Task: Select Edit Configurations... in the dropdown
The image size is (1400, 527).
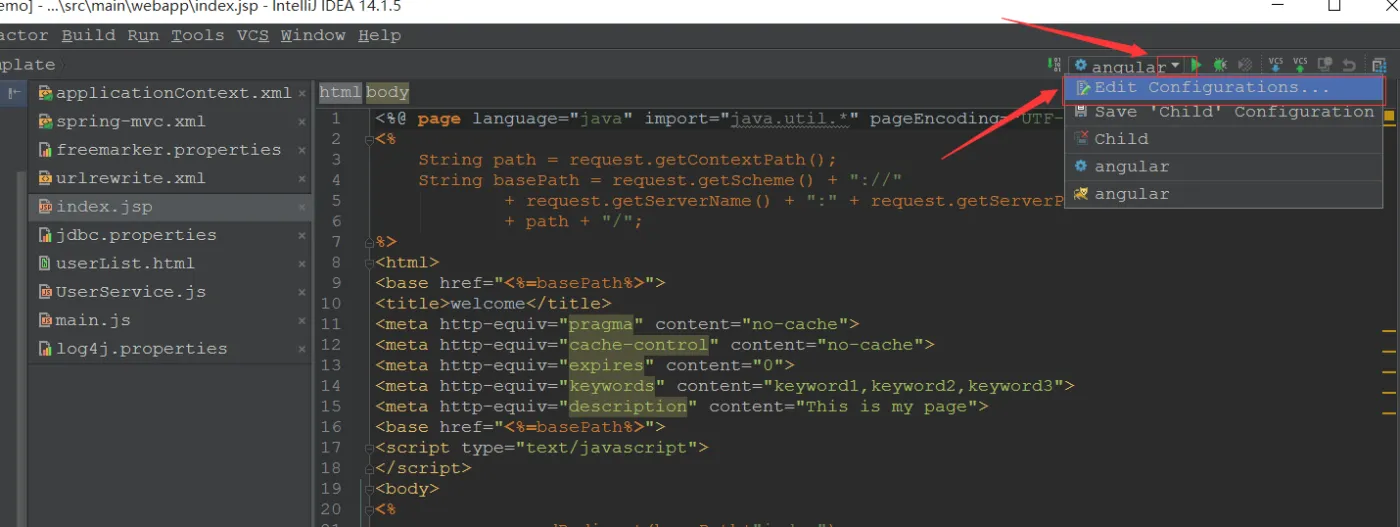Action: 1211,88
